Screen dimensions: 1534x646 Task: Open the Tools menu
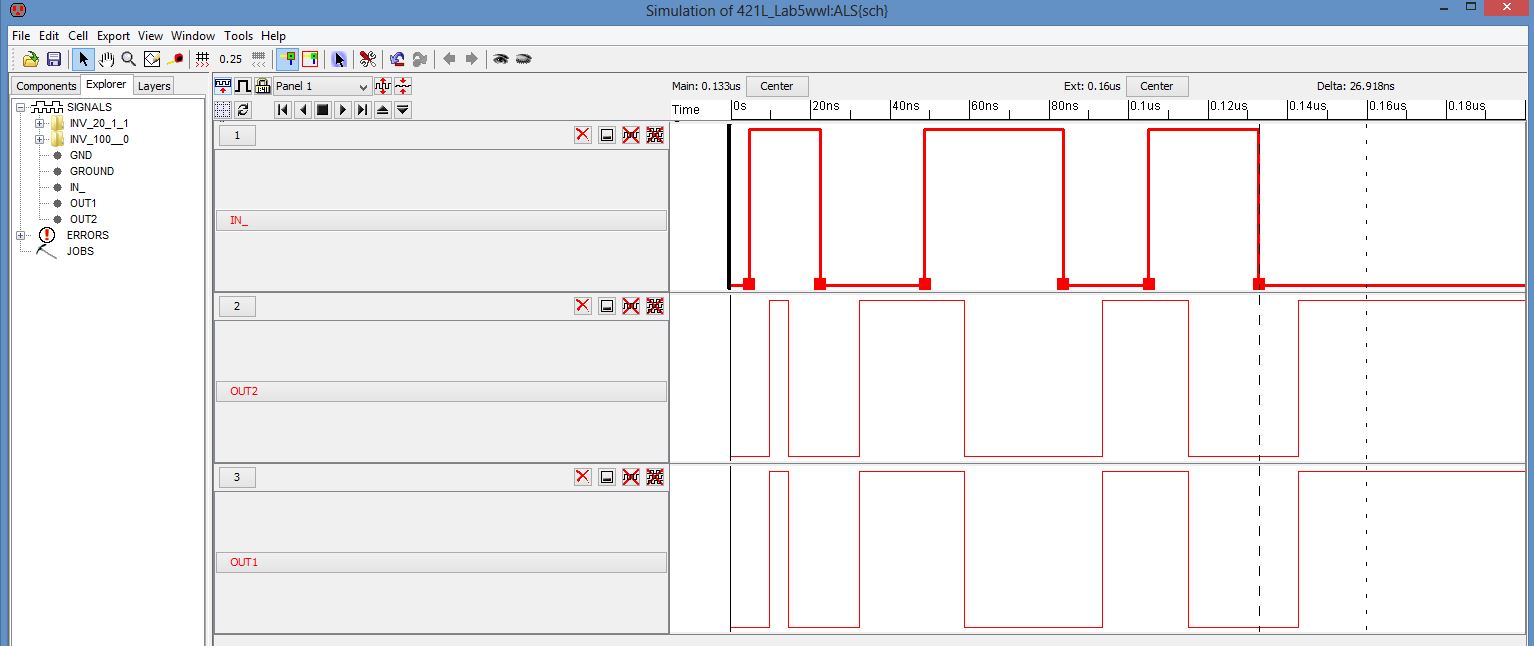tap(239, 36)
